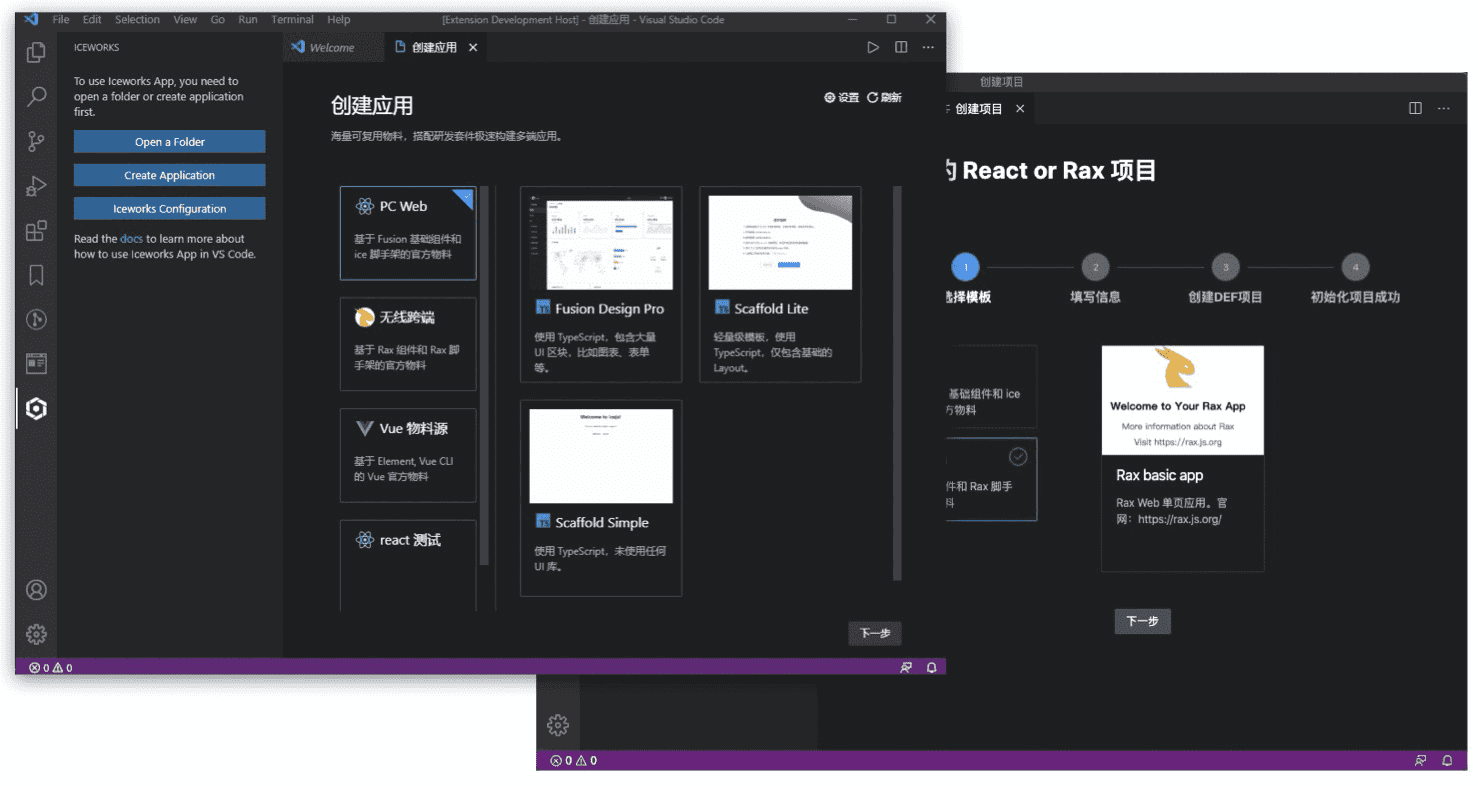Select the checked Rax source card in back window
The image size is (1478, 786).
(990, 479)
